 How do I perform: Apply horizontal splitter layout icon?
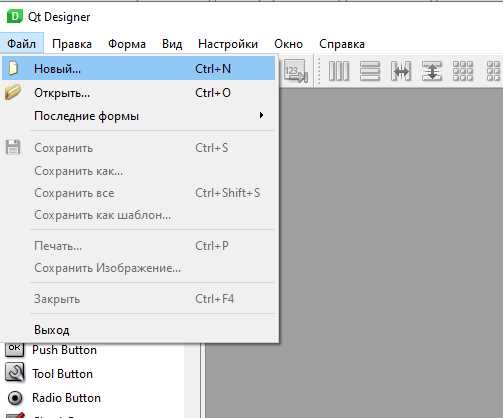[x=401, y=71]
